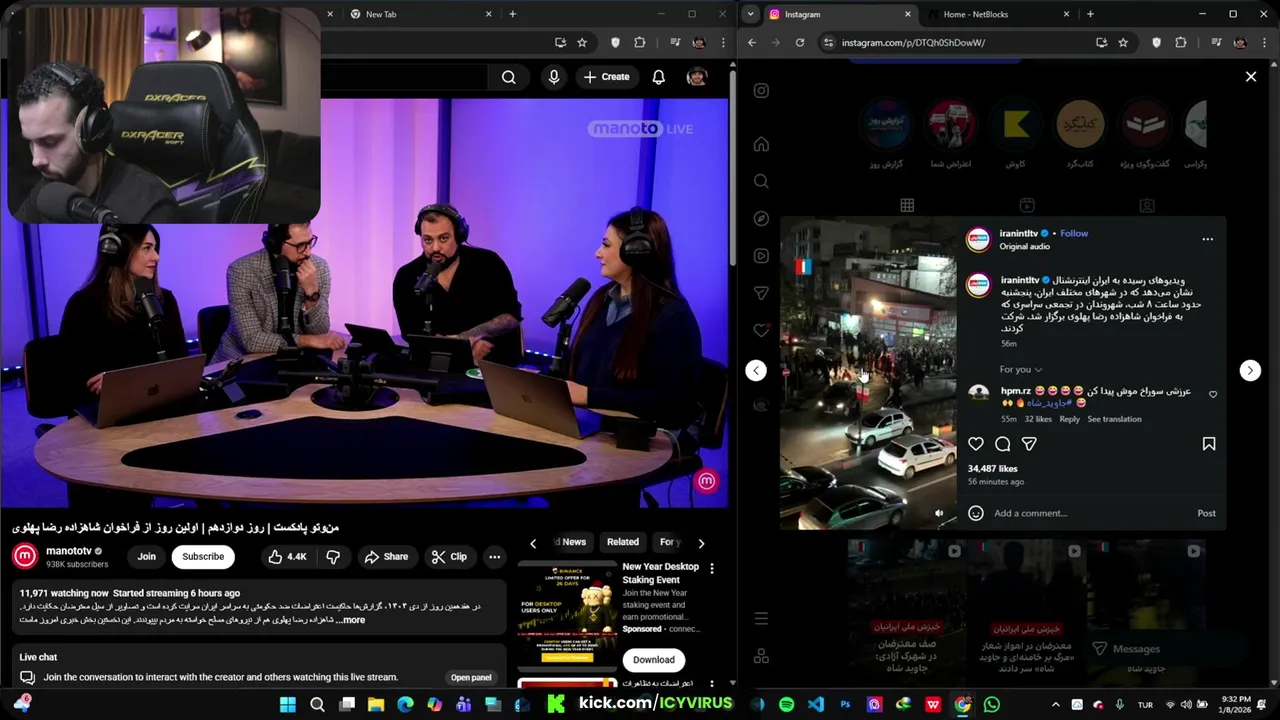
Task: Like the Instagram post with heart
Action: pos(976,444)
